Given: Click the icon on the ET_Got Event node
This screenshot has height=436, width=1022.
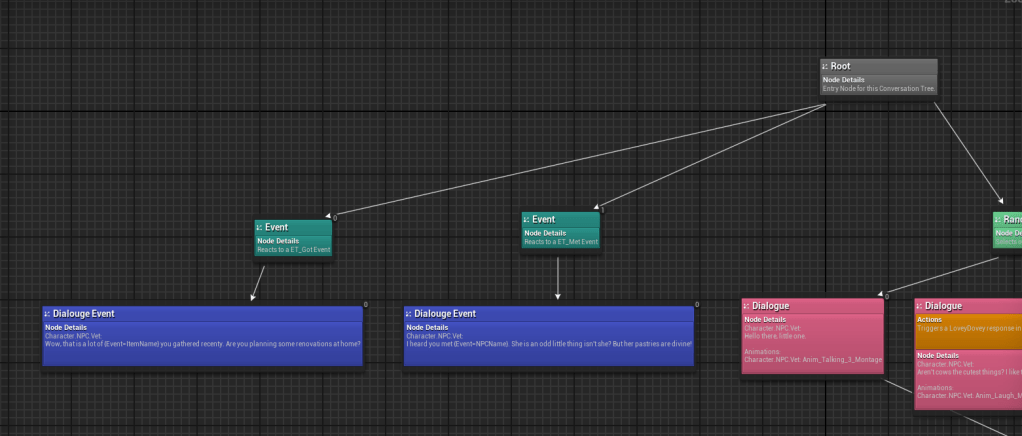Looking at the screenshot, I should tap(260, 228).
